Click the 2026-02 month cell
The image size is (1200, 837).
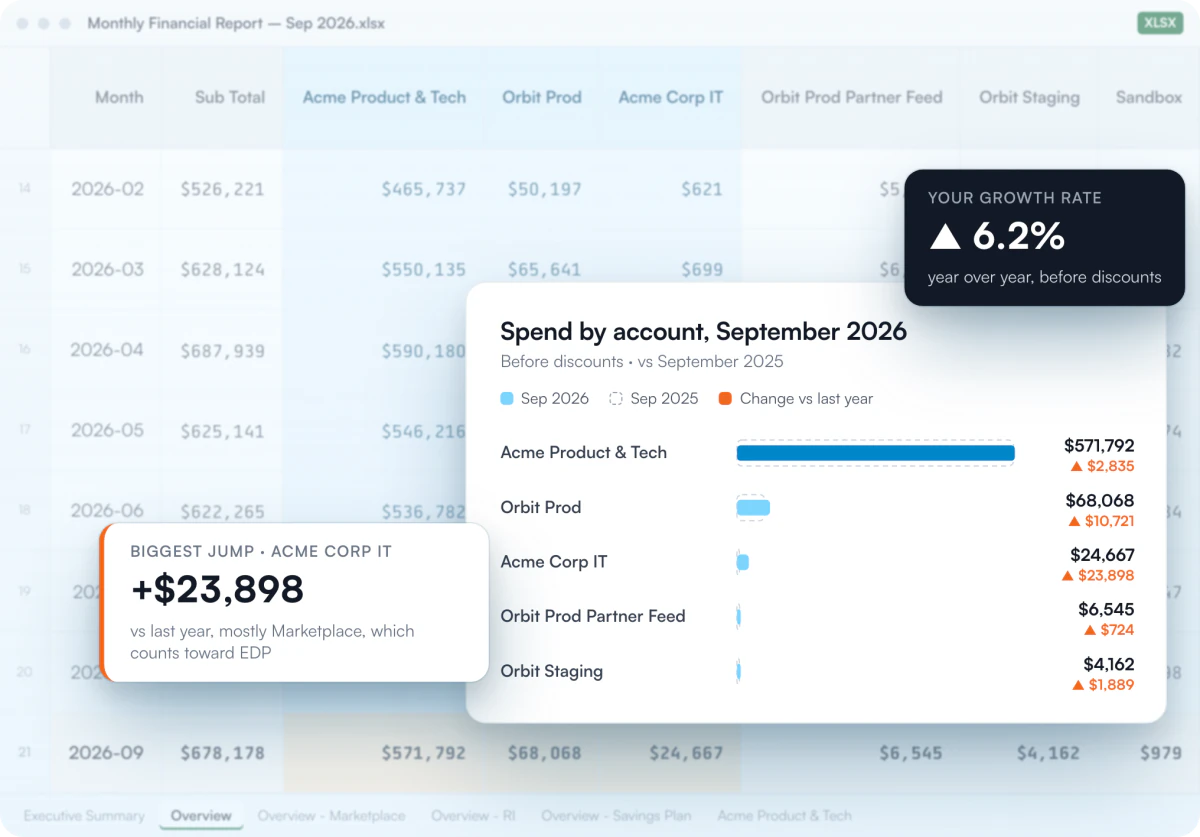click(107, 188)
